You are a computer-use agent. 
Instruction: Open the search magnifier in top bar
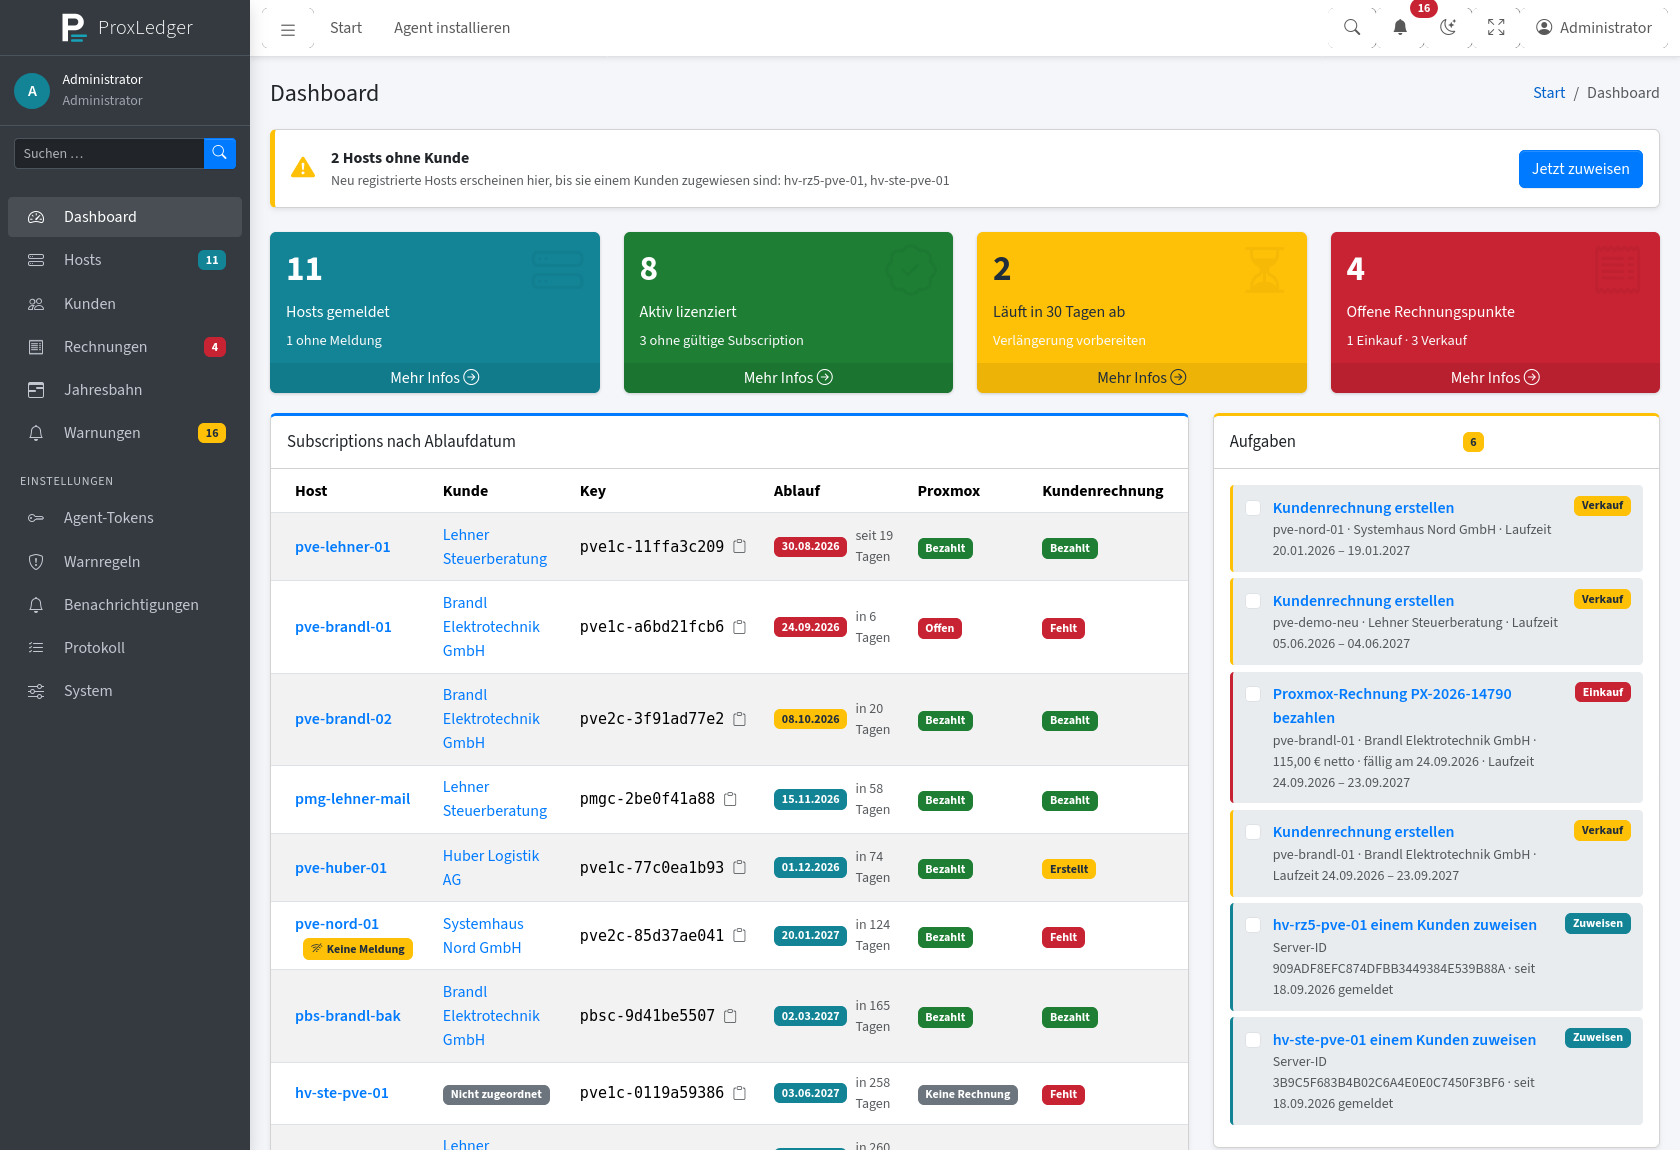(x=1352, y=28)
